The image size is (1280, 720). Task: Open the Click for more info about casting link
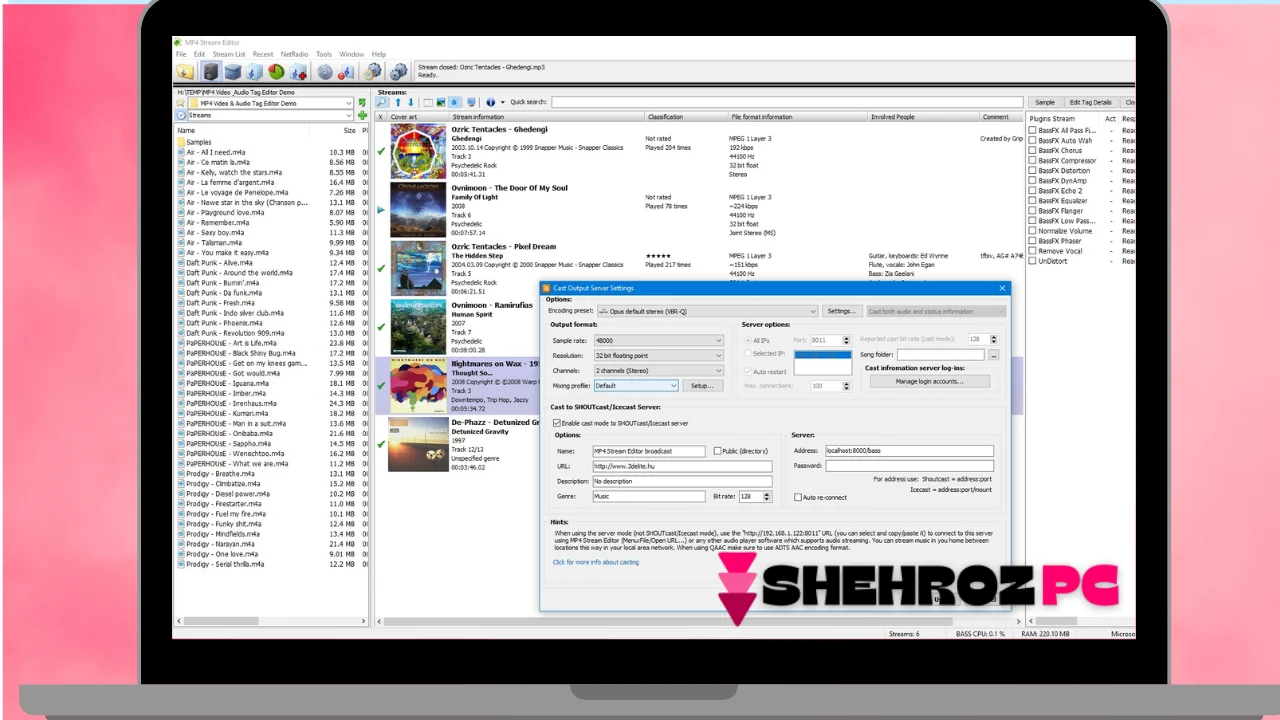[596, 562]
